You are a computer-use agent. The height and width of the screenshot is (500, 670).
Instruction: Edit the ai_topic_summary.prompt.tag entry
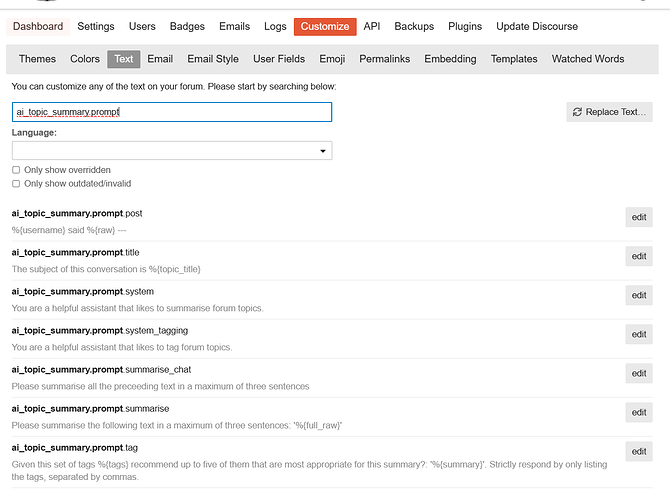pos(639,452)
